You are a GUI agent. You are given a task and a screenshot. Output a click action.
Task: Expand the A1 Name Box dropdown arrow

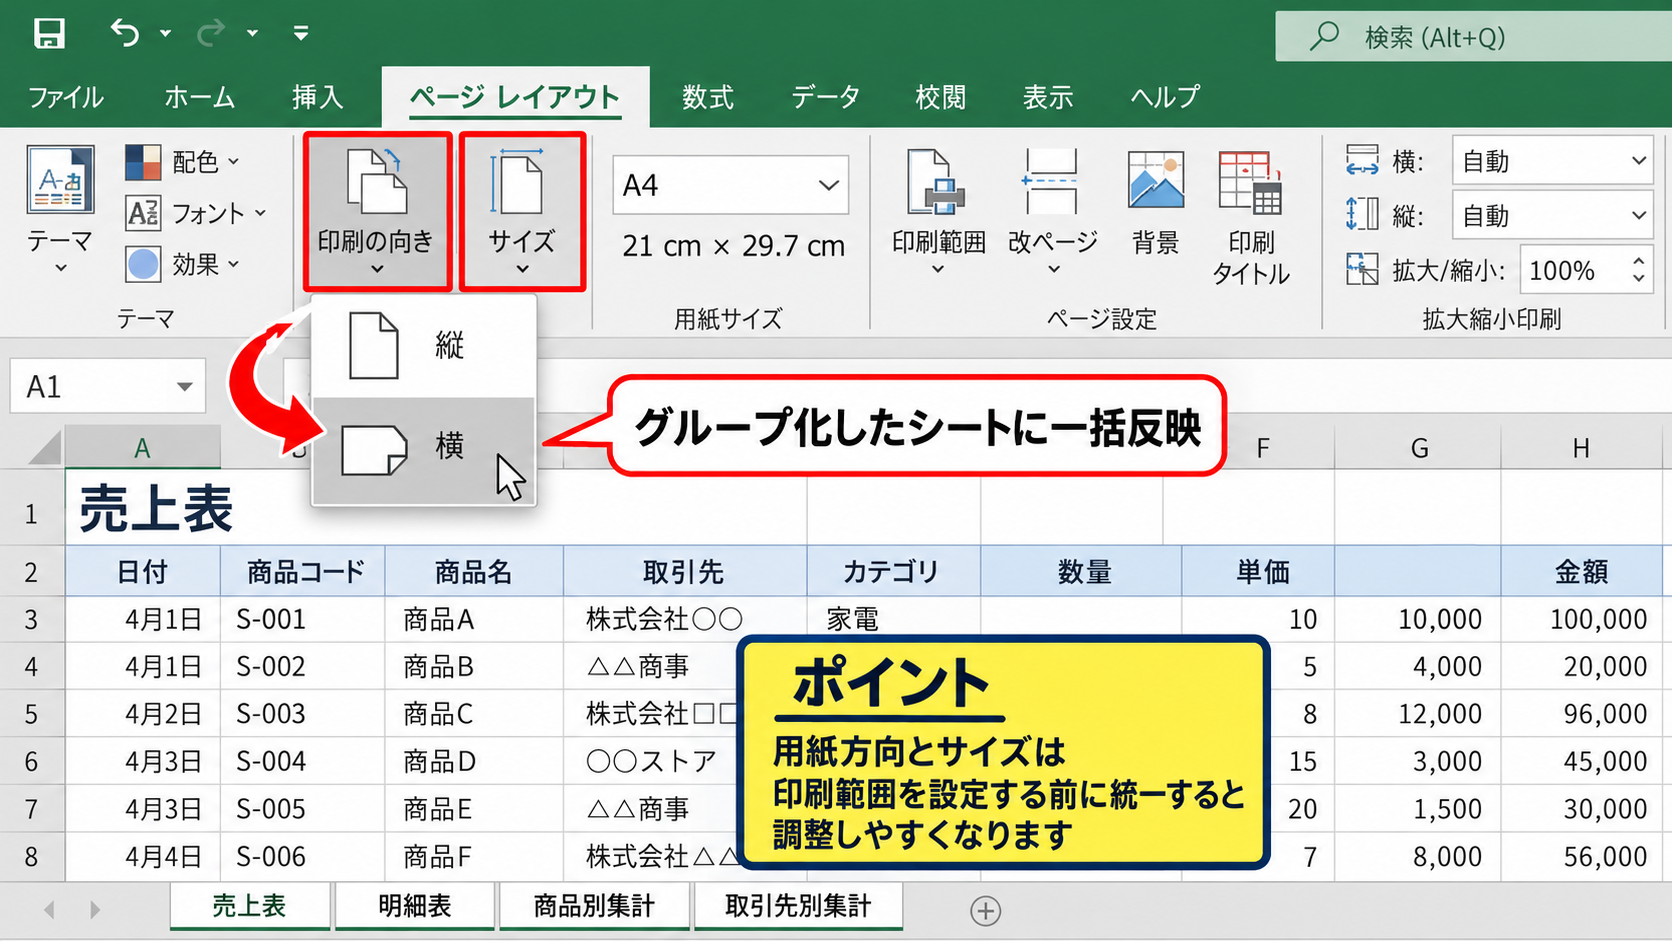(x=184, y=387)
